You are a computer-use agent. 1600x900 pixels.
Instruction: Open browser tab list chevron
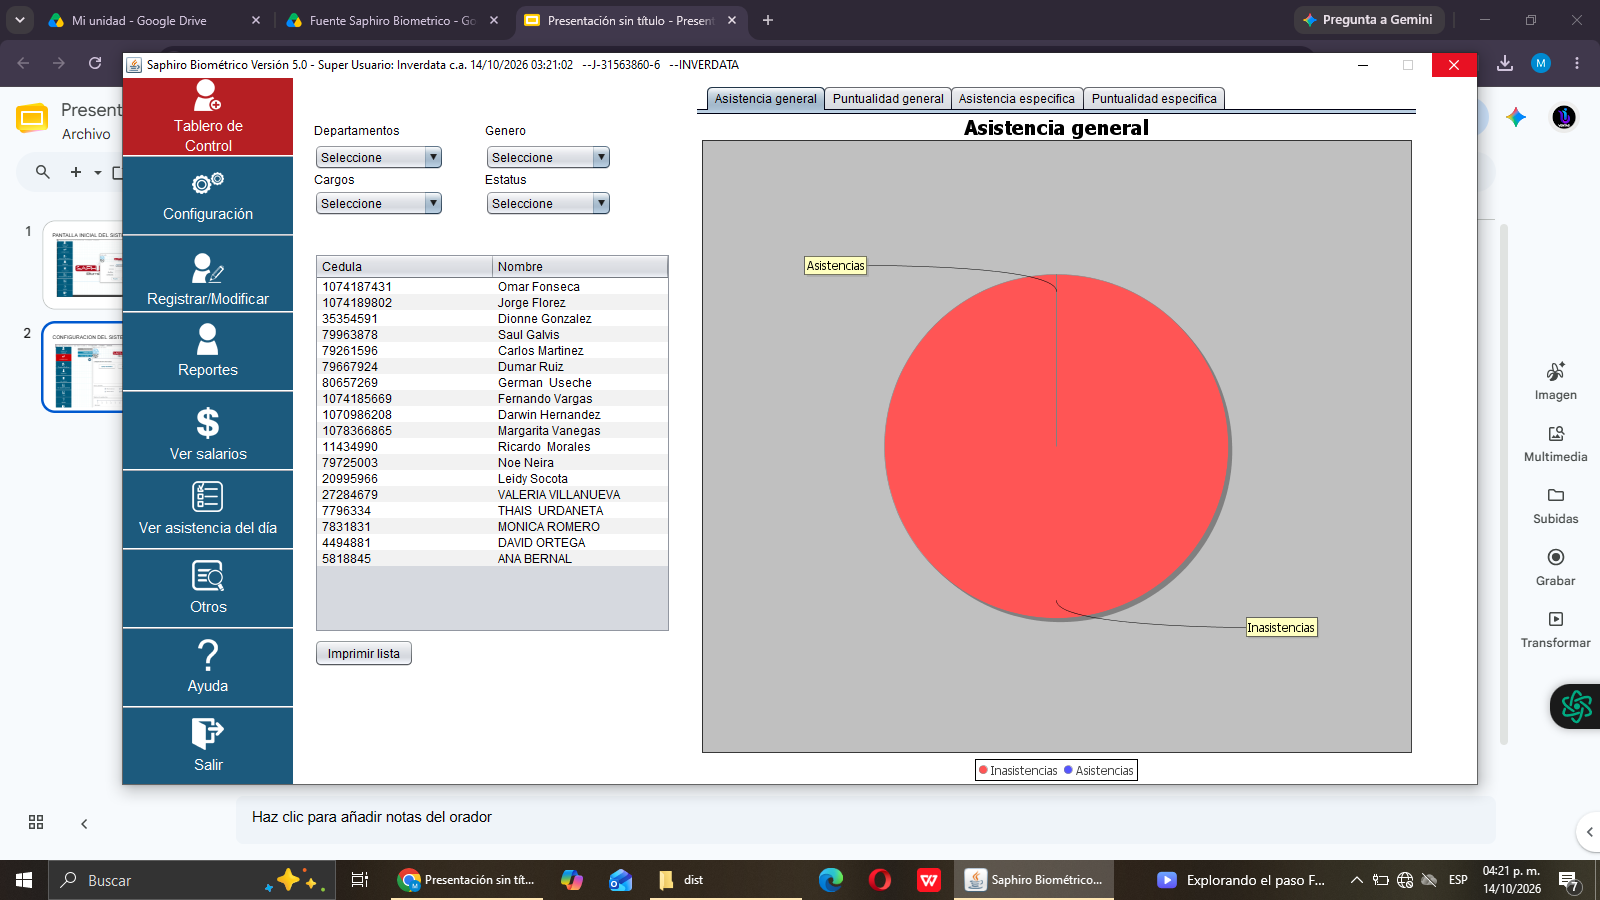[x=20, y=20]
